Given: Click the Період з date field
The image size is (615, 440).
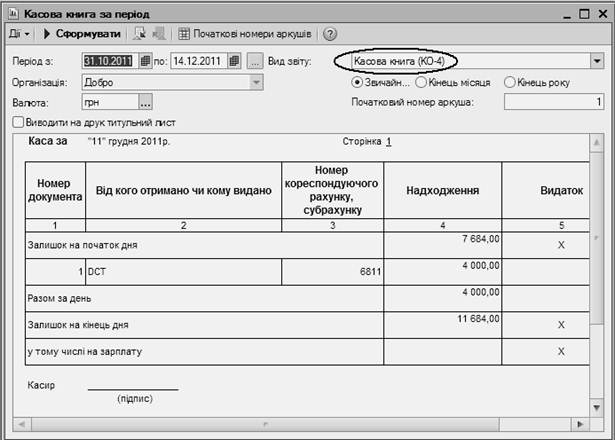Looking at the screenshot, I should coord(110,61).
